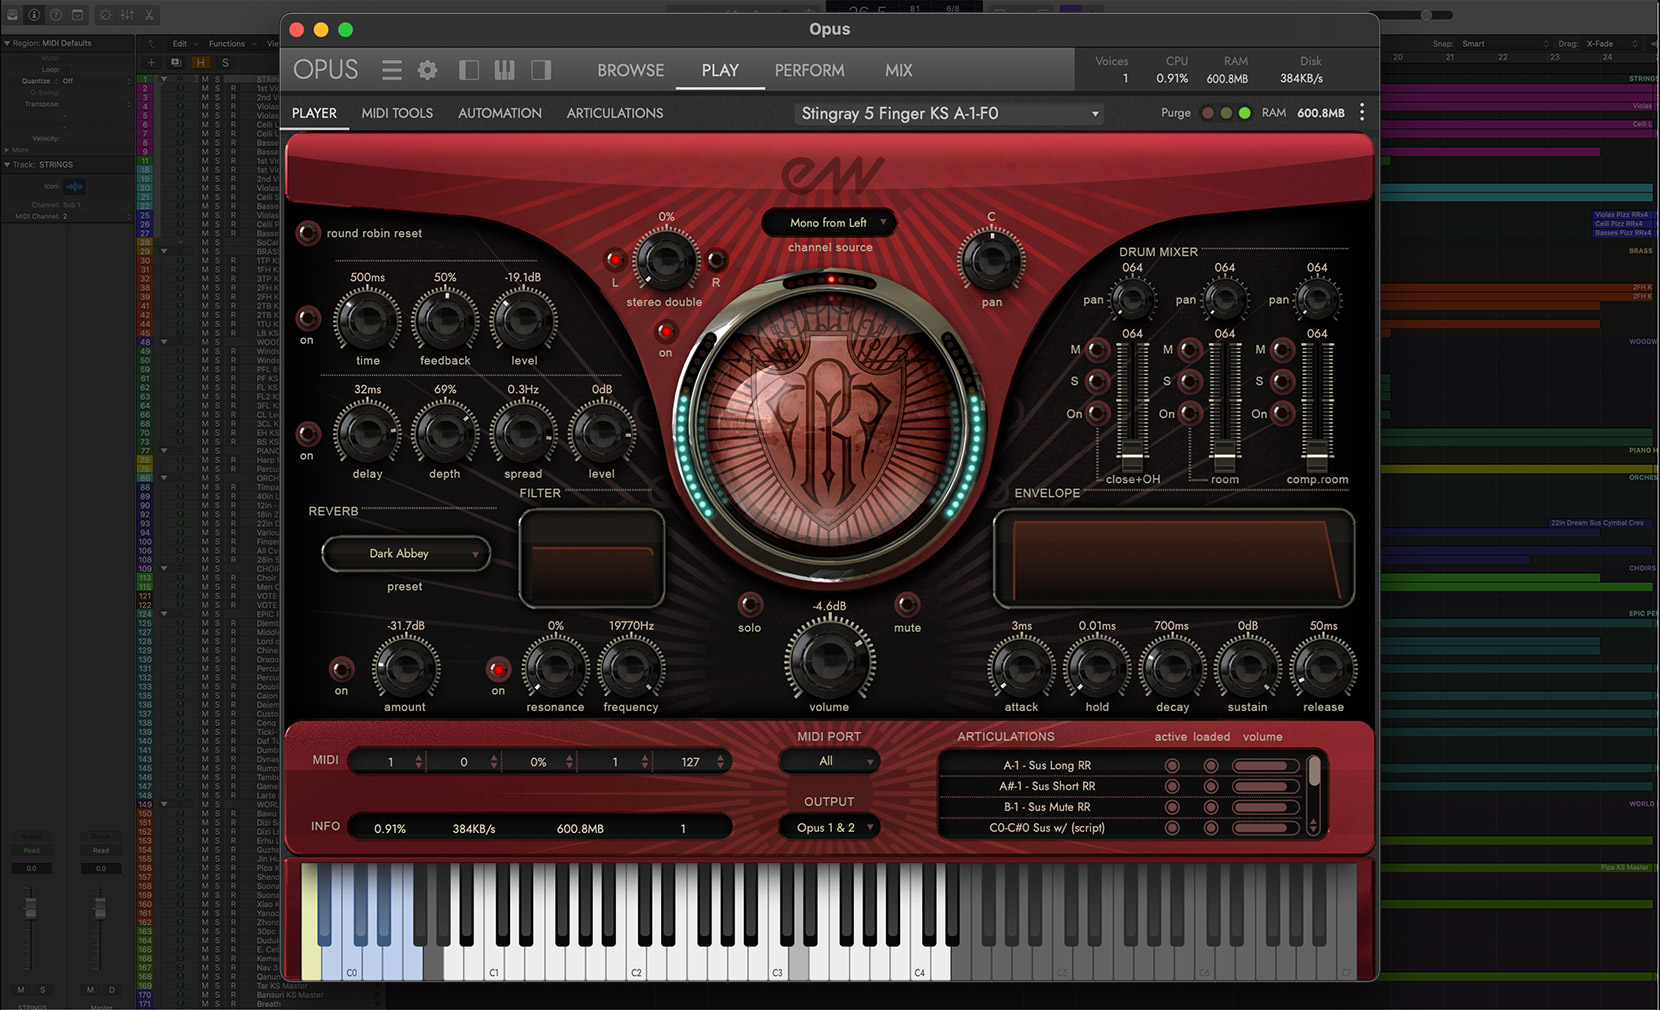The width and height of the screenshot is (1660, 1010).
Task: Toggle the chorus delay/depth on button
Action: (308, 434)
